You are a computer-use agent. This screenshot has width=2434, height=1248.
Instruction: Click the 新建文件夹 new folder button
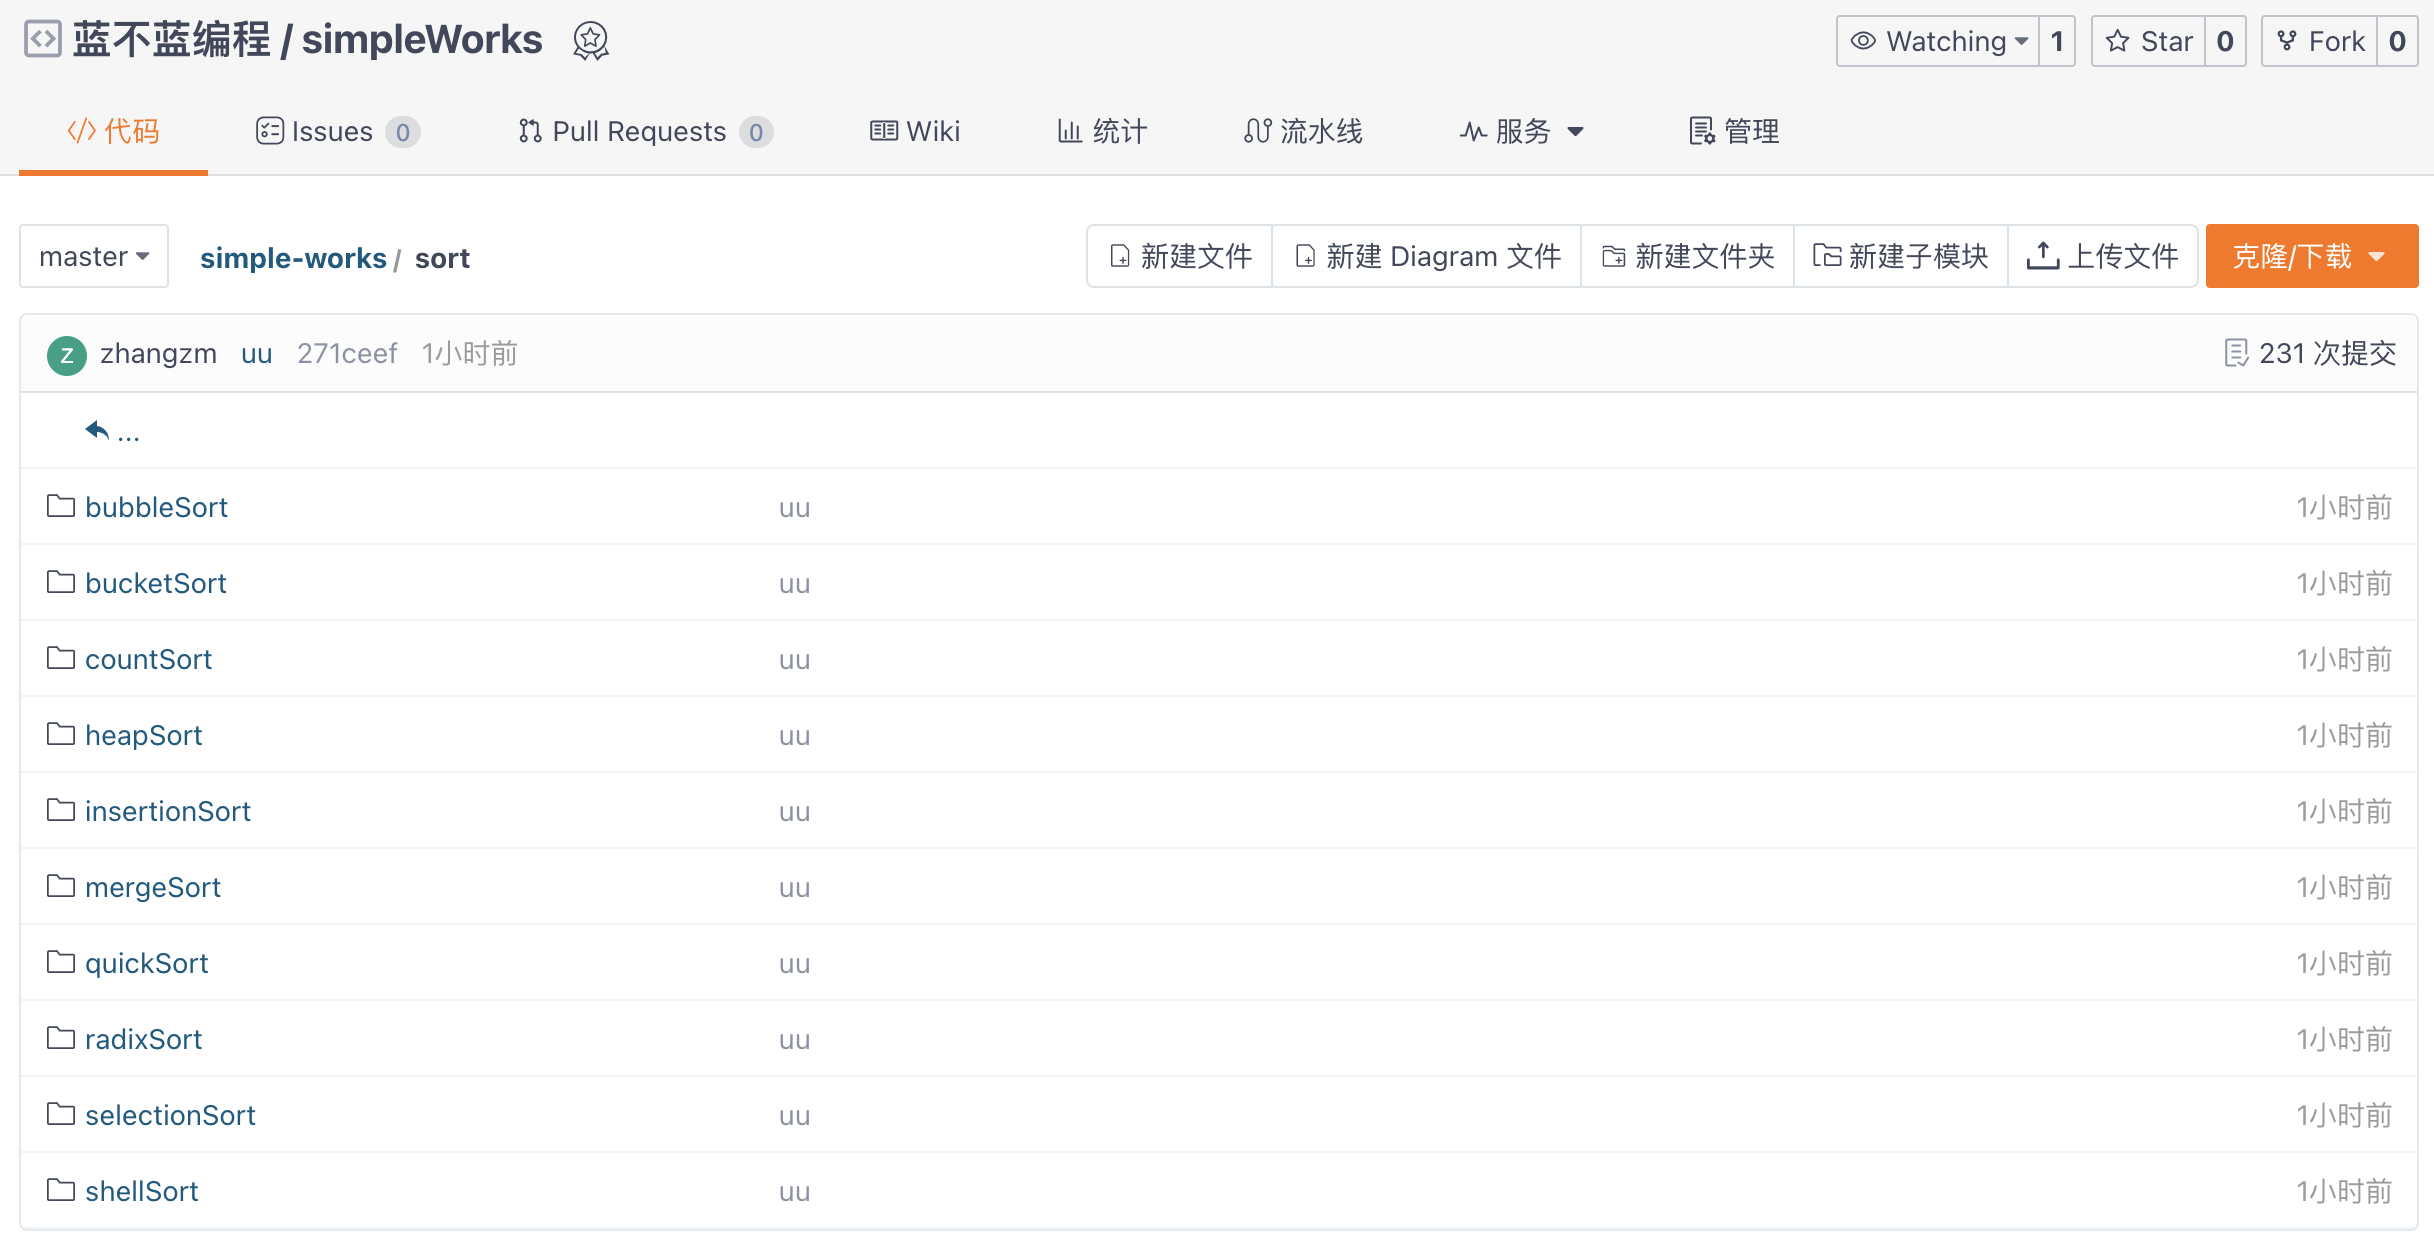click(1687, 256)
